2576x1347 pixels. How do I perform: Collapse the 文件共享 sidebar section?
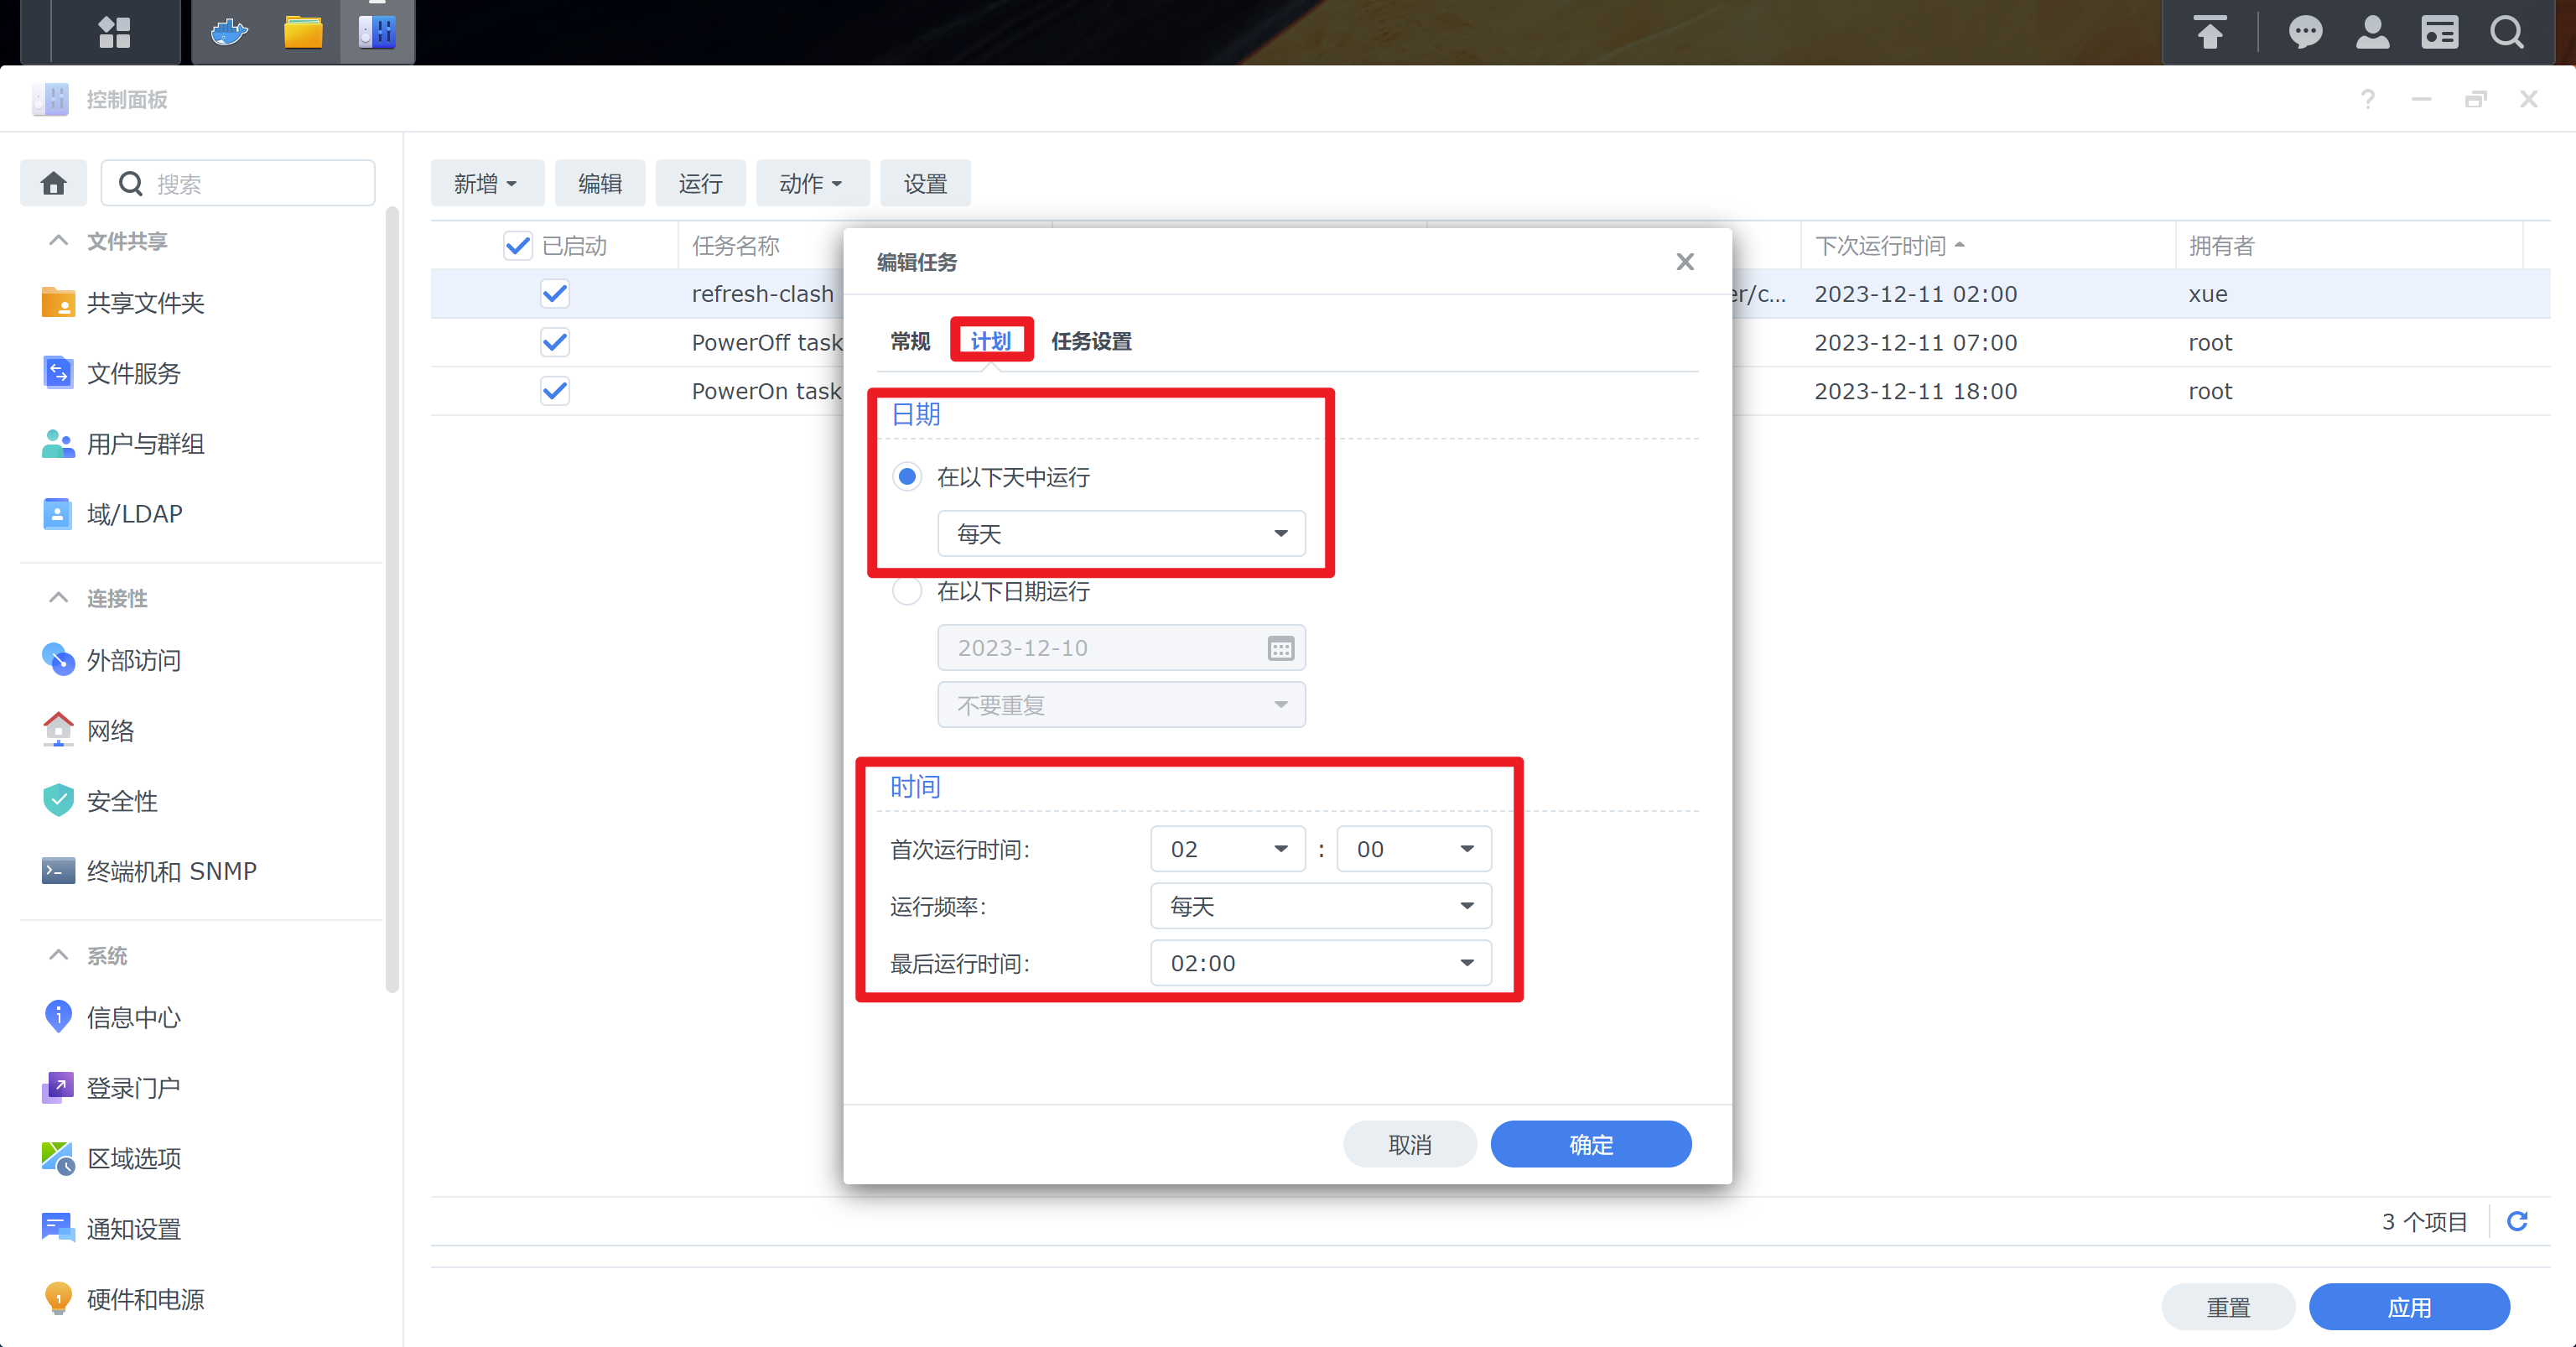pyautogui.click(x=59, y=241)
